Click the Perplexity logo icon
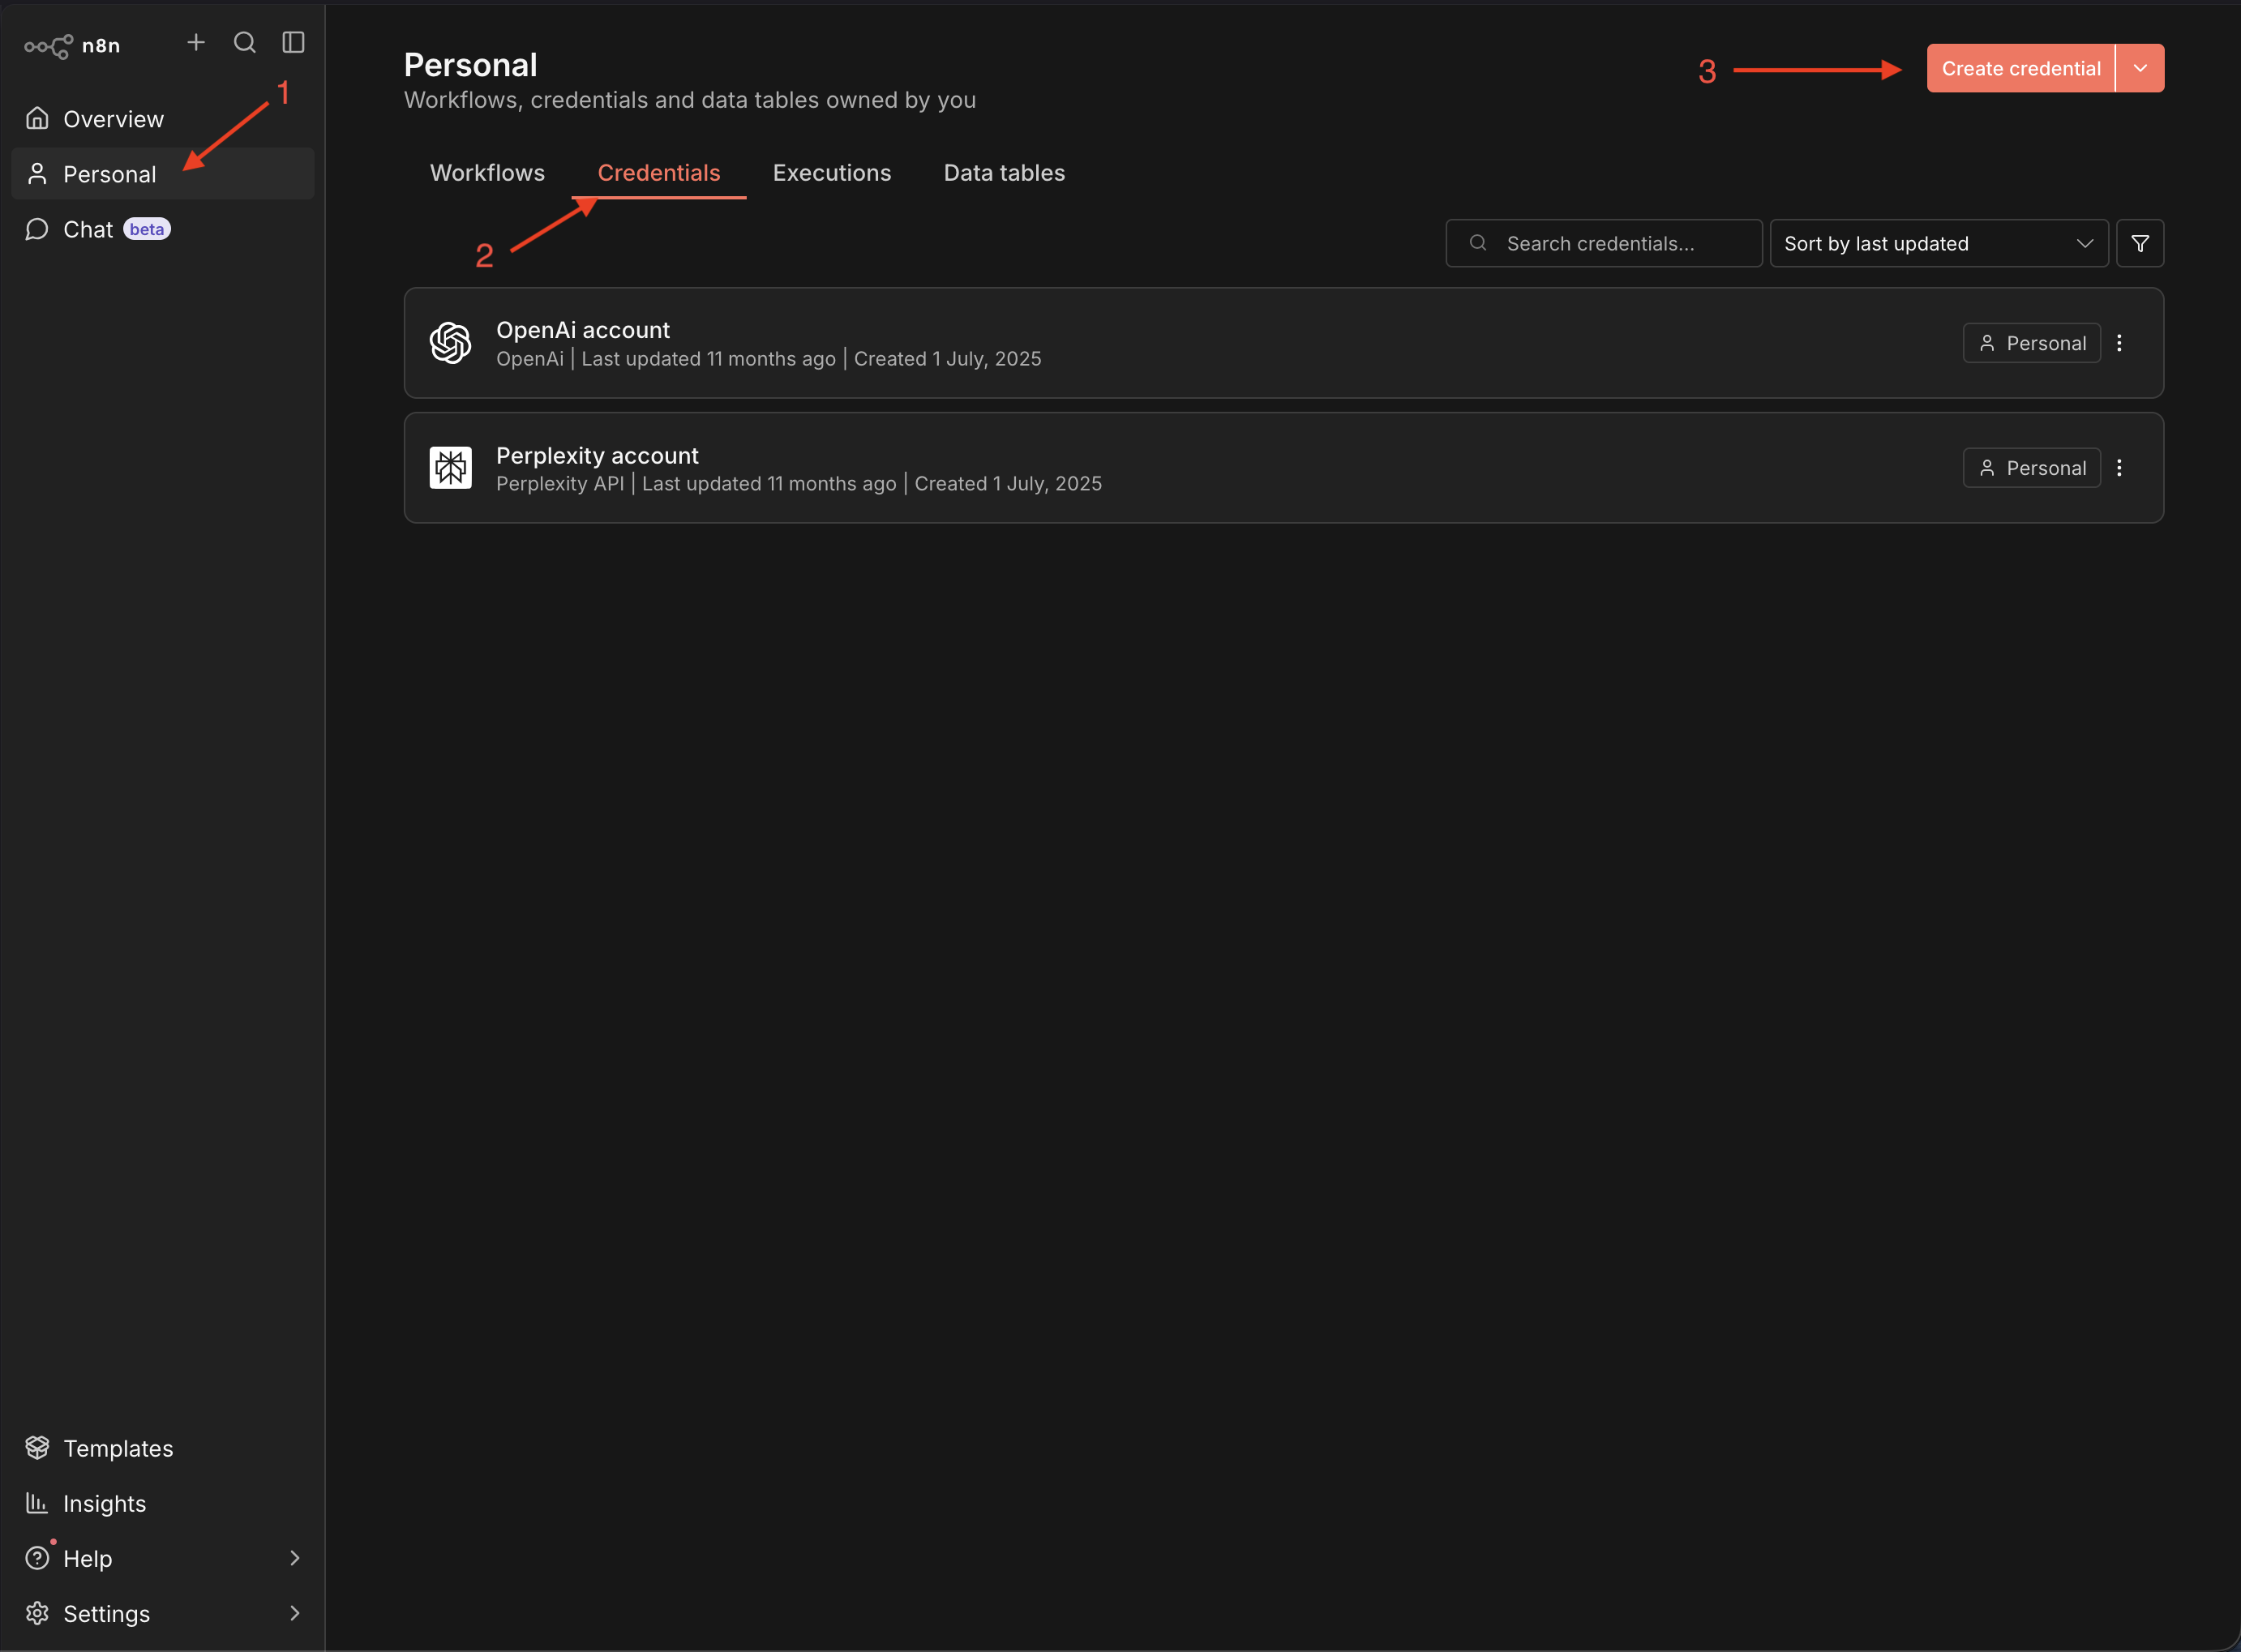The image size is (2241, 1652). pos(450,467)
